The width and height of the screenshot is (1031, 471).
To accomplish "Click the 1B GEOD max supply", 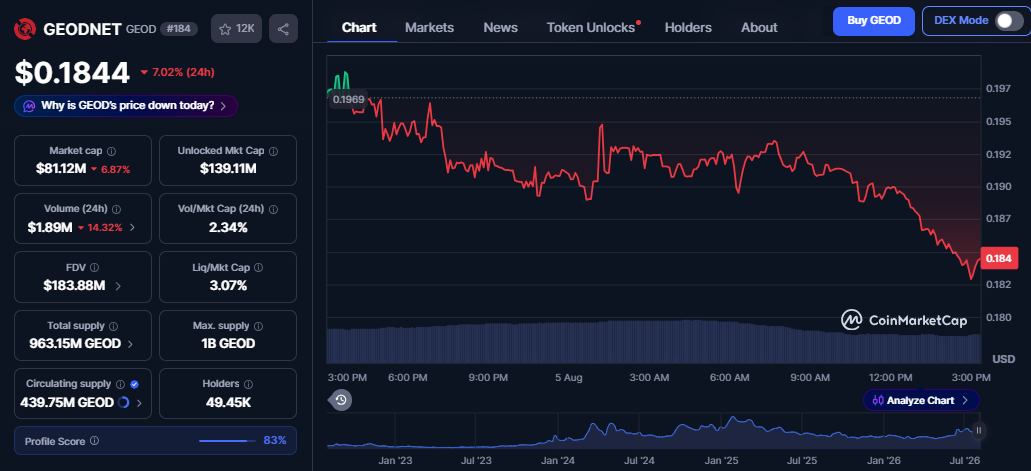I will pos(228,344).
